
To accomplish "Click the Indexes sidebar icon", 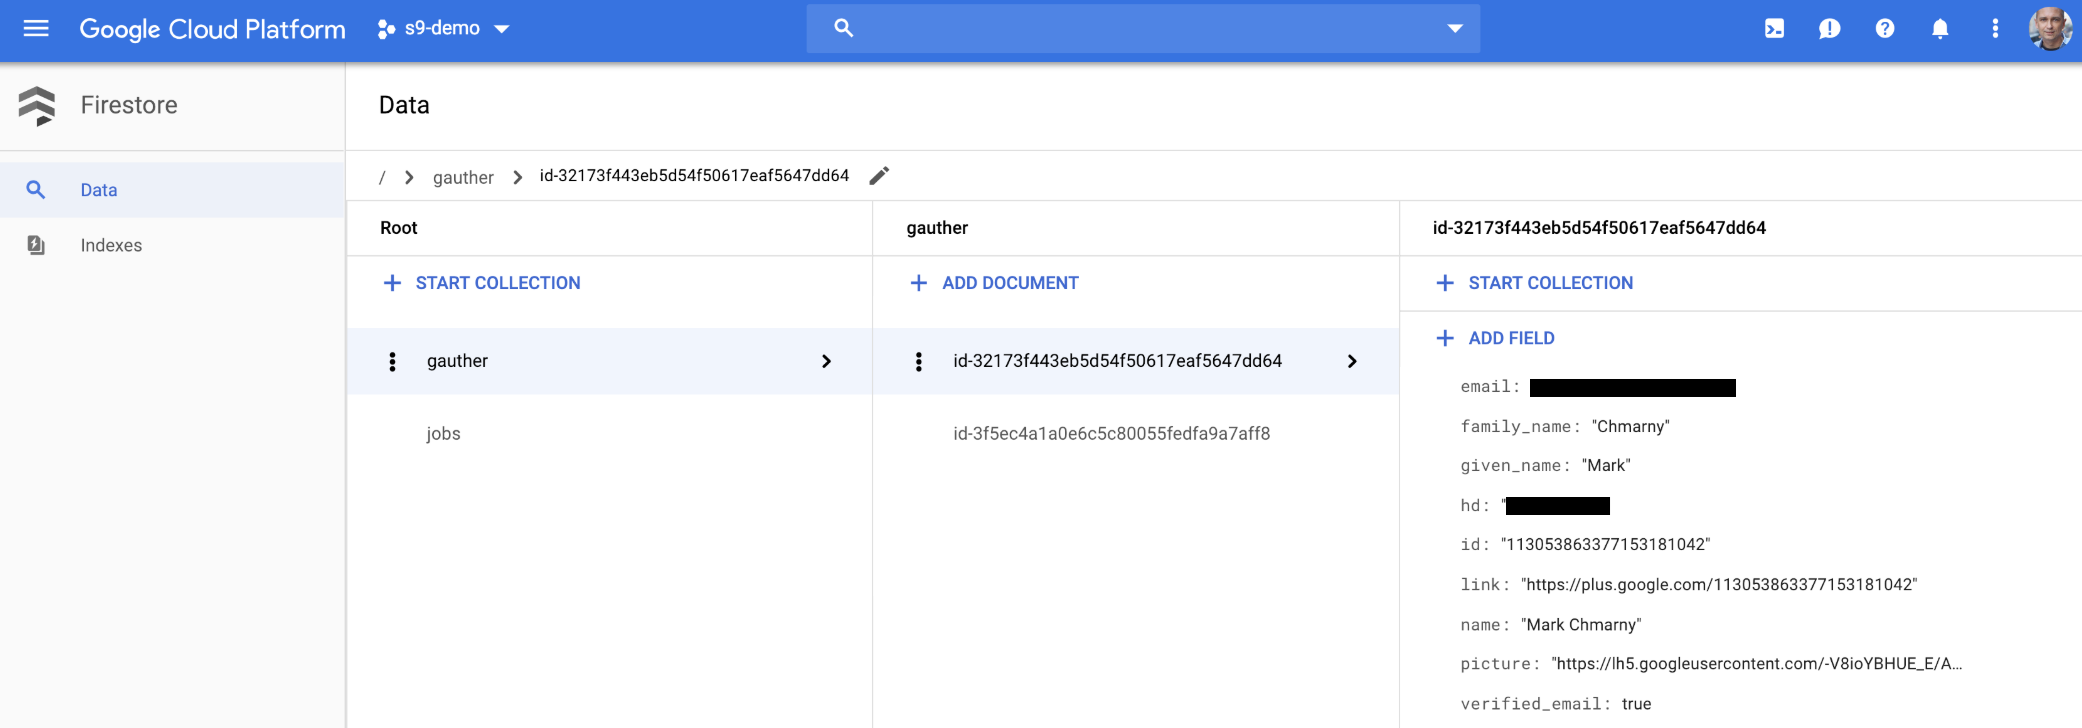I will click(x=36, y=245).
